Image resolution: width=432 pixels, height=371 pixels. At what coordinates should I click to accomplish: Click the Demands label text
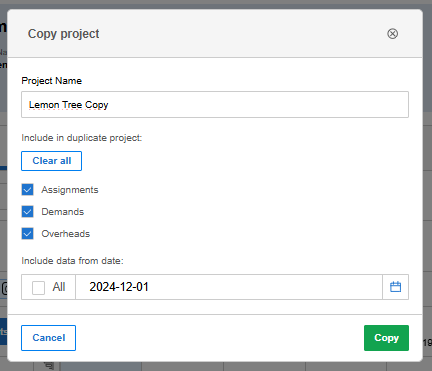tap(62, 212)
